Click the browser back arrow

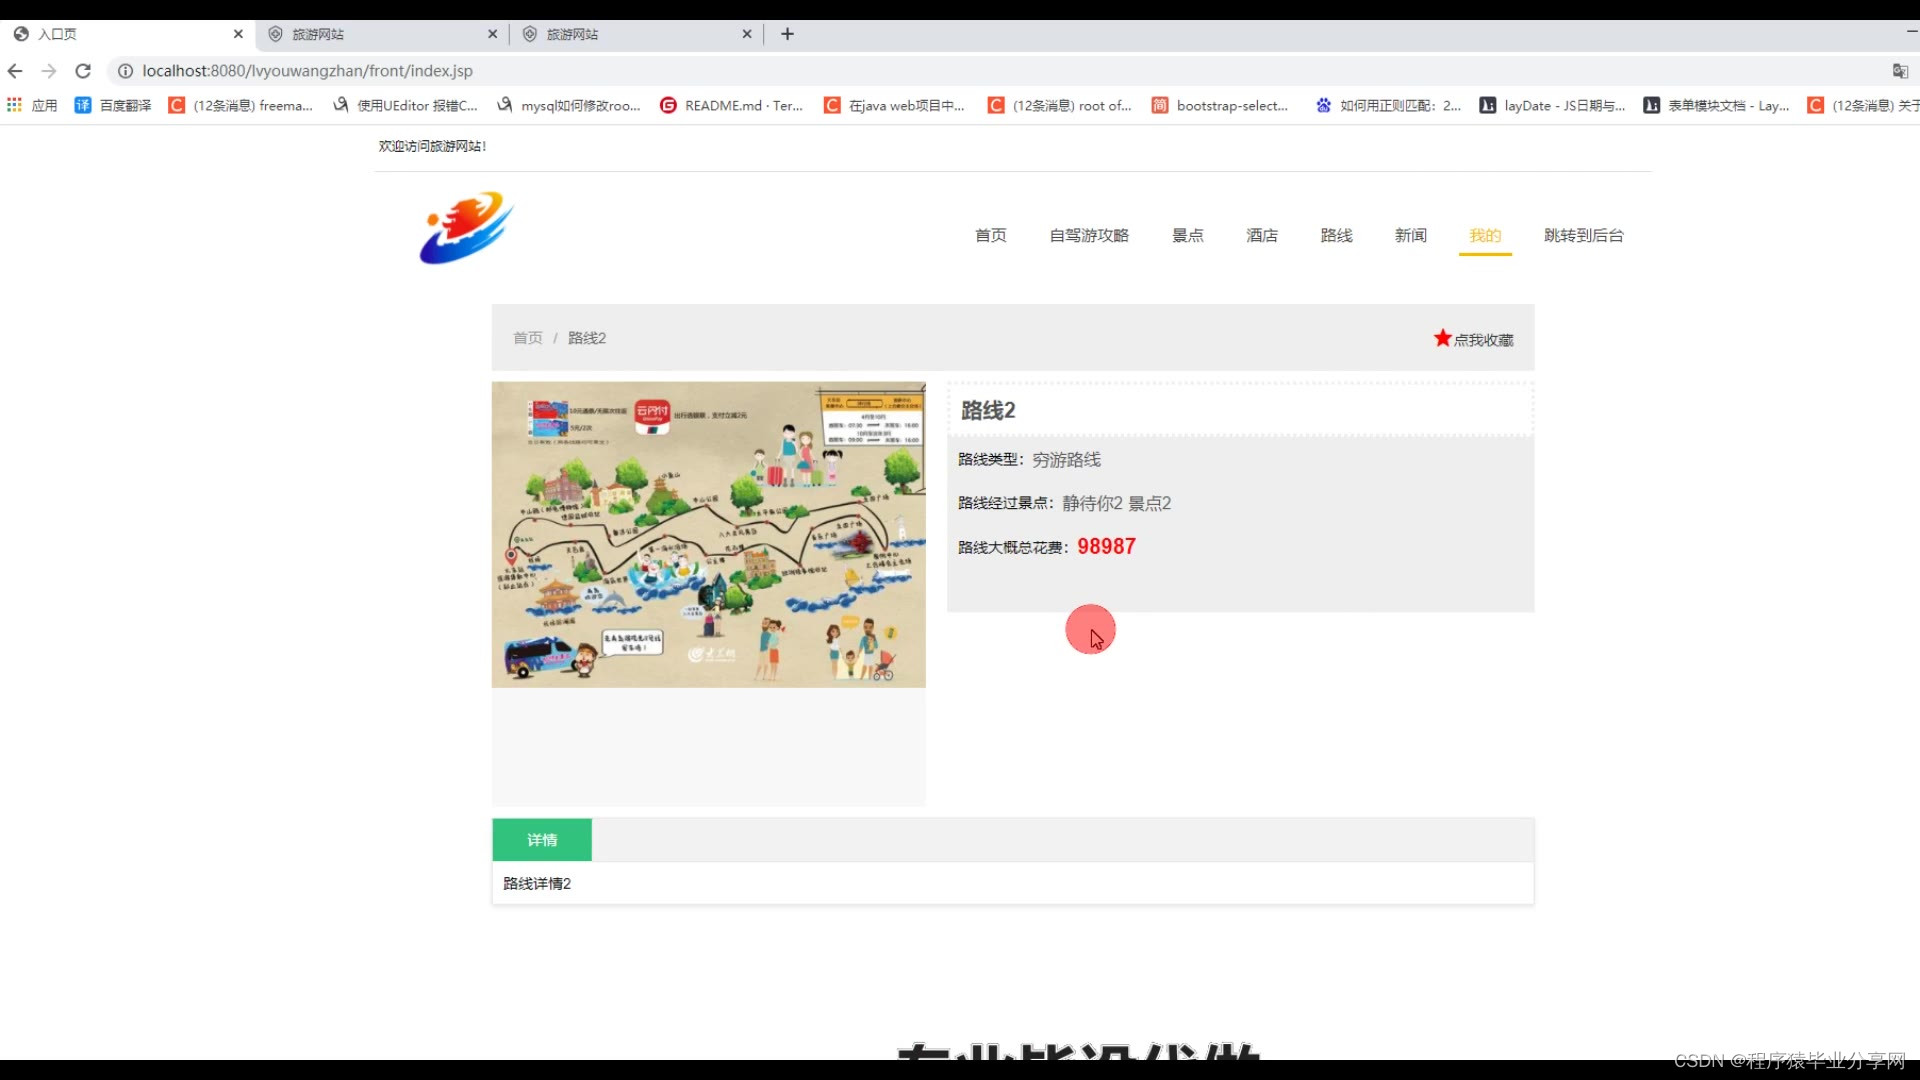[15, 71]
